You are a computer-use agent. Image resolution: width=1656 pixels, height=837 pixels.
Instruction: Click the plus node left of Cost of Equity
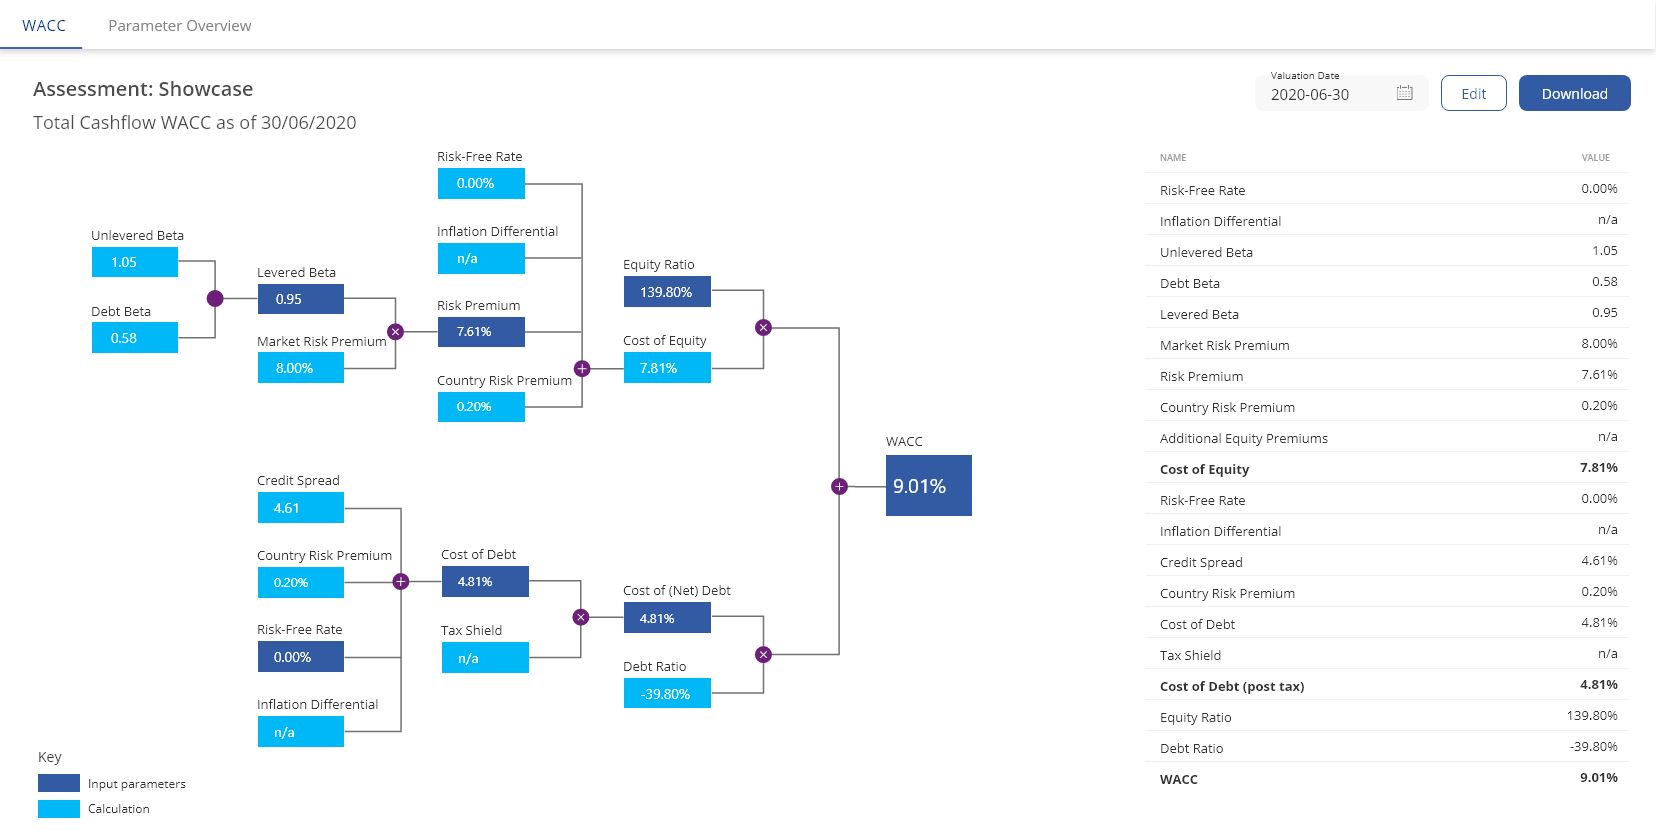[582, 369]
